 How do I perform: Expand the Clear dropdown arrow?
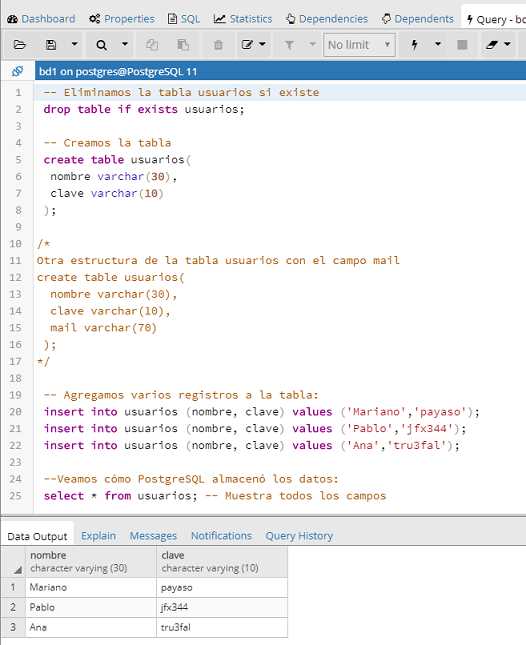click(507, 44)
